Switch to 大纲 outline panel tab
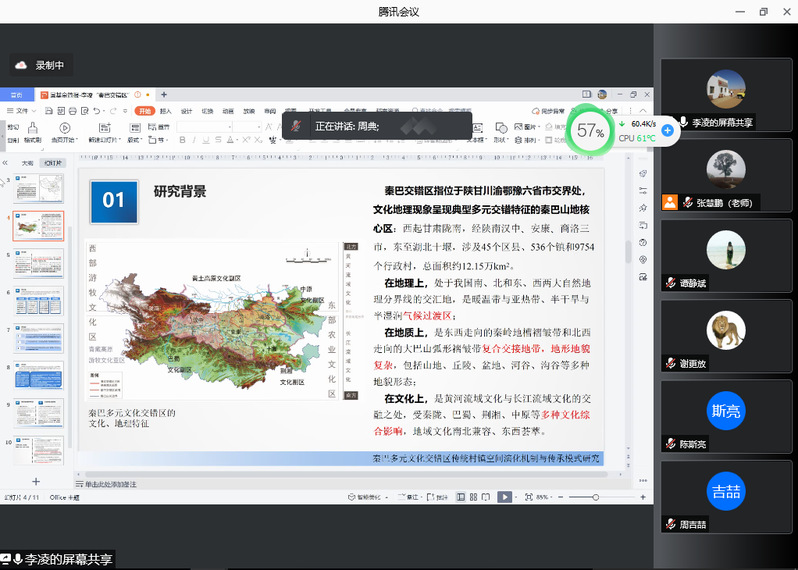 pyautogui.click(x=28, y=162)
